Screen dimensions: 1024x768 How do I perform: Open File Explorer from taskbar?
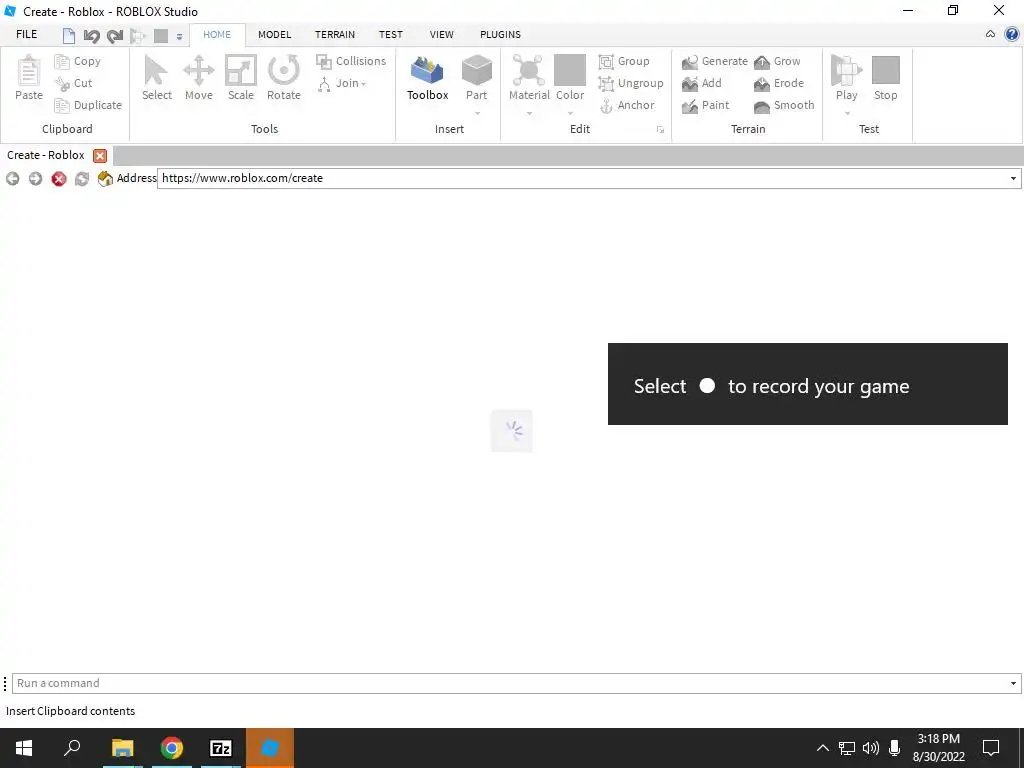[x=122, y=748]
